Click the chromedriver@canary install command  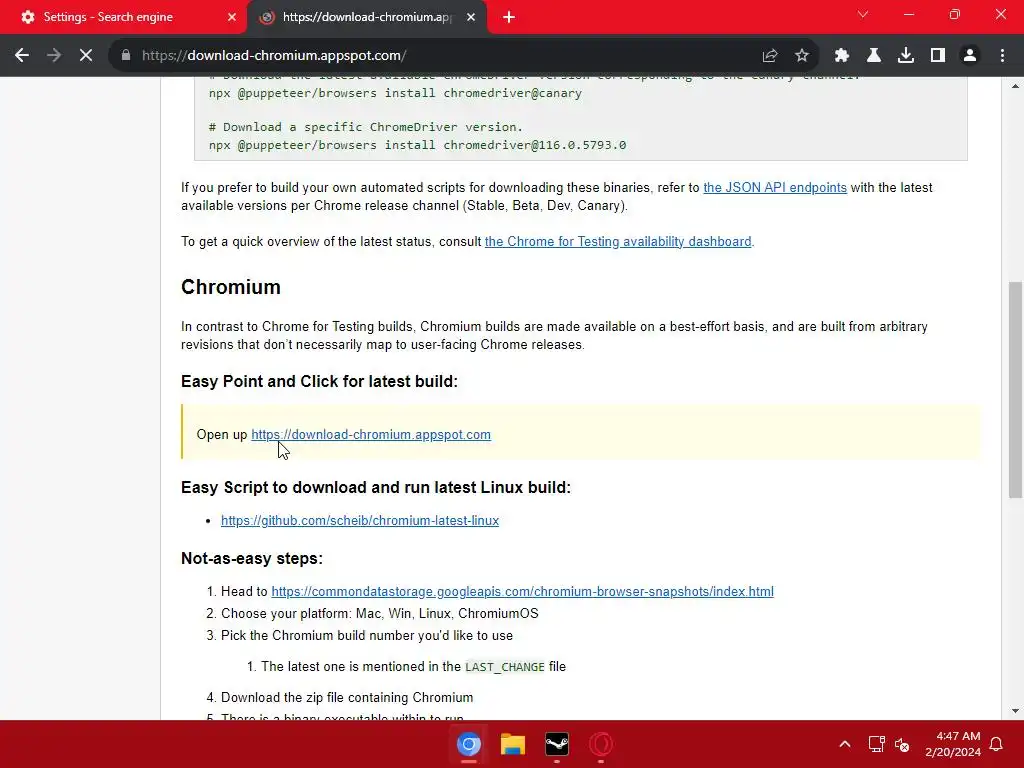tap(395, 93)
